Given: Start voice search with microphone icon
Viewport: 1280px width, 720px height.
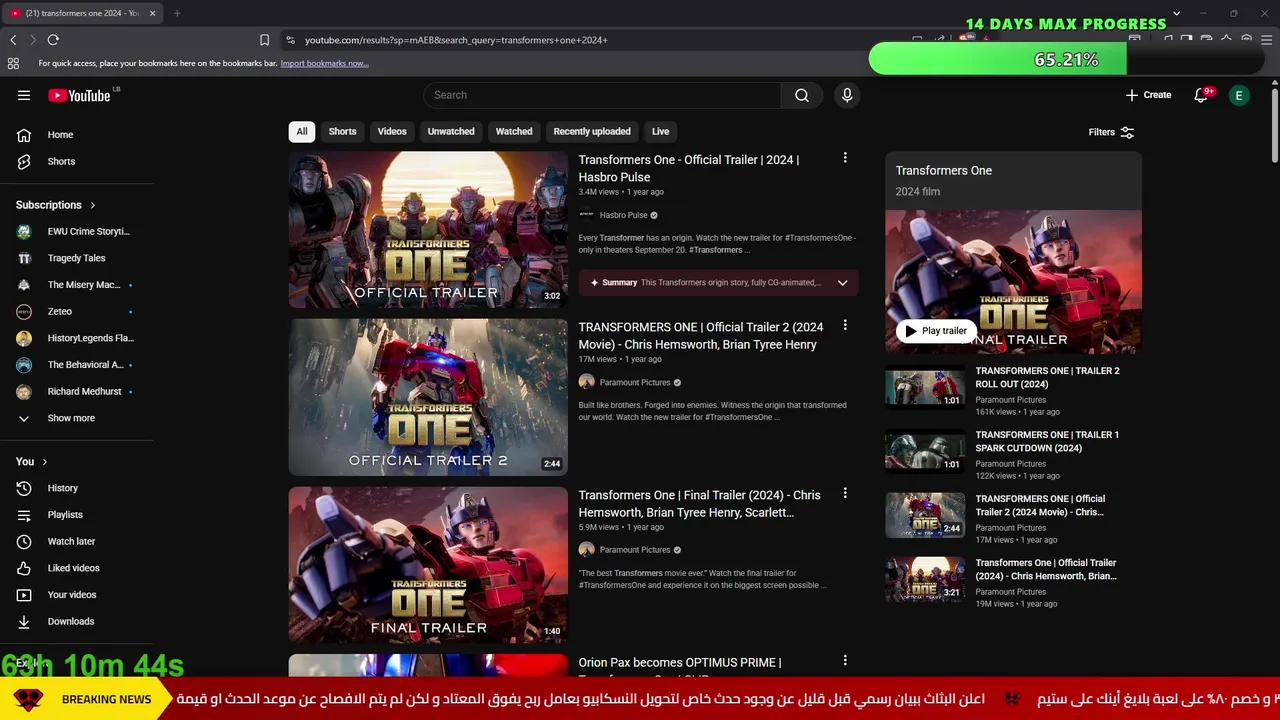Looking at the screenshot, I should click(847, 95).
